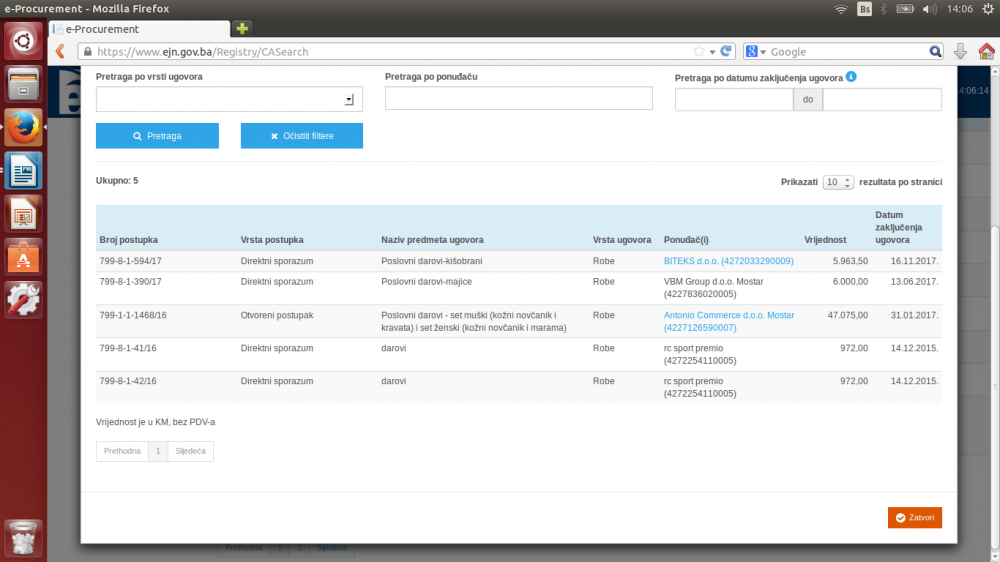Launch LibreOffice Impress from the dock
The height and width of the screenshot is (562, 1000).
click(x=23, y=214)
